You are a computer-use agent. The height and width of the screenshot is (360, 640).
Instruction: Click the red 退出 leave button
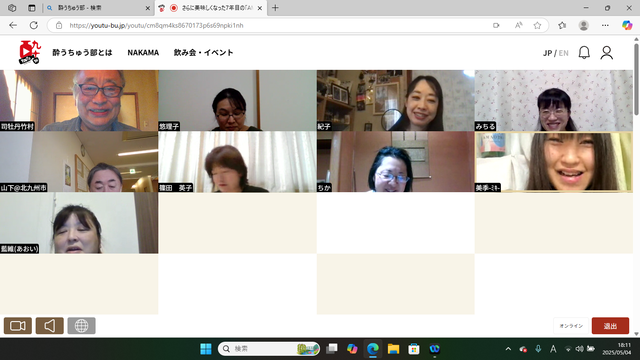610,326
